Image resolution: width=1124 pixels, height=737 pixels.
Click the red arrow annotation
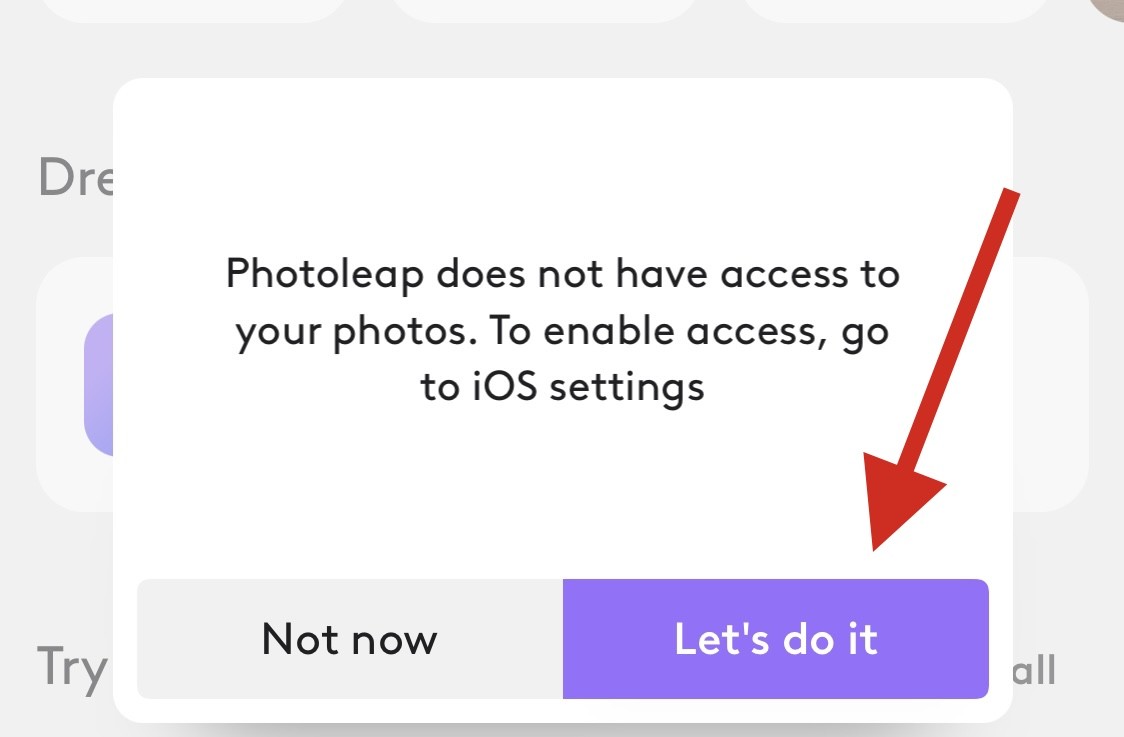tap(960, 340)
